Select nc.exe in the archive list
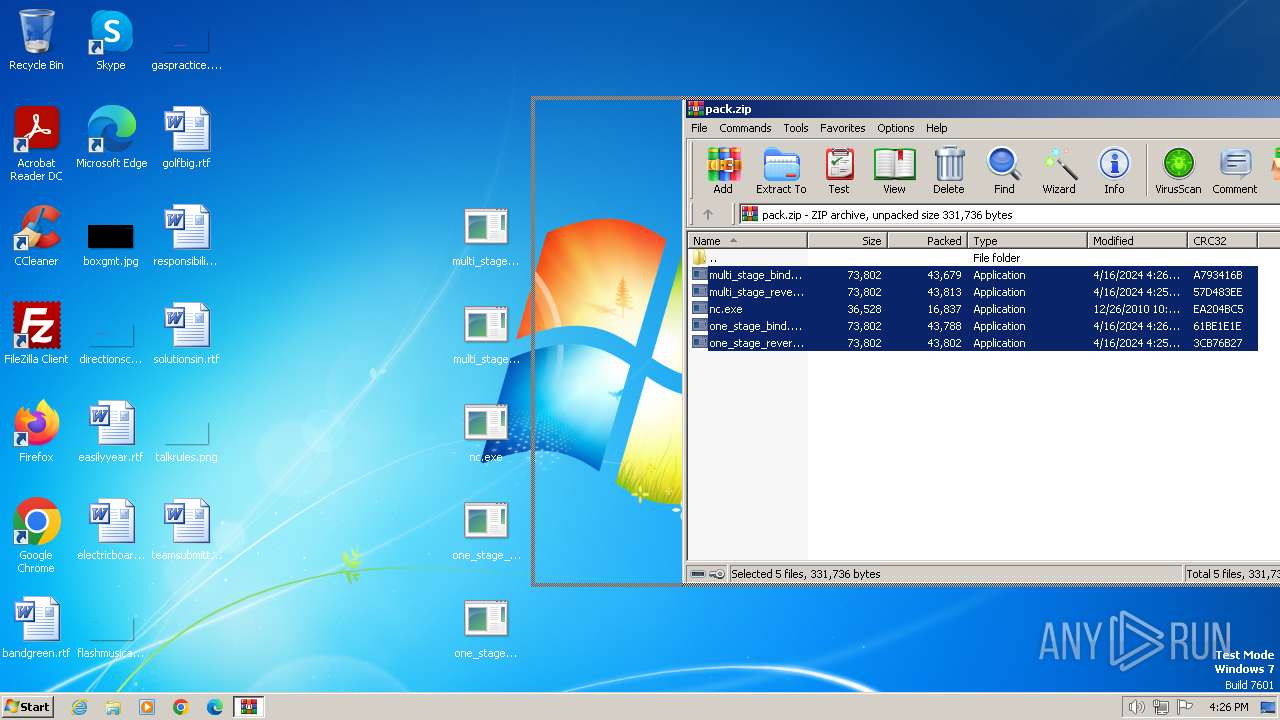The height and width of the screenshot is (720, 1280). click(x=973, y=309)
